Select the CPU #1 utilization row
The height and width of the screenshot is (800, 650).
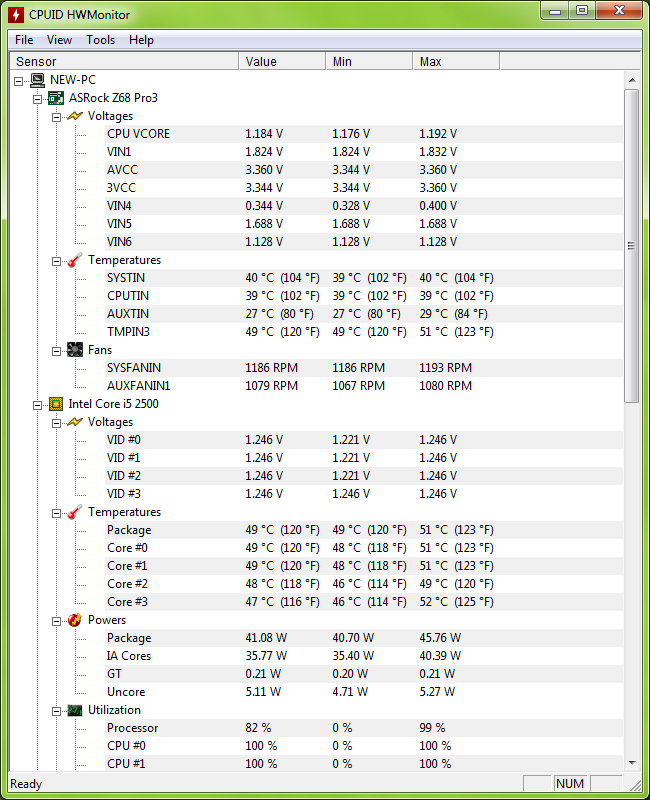click(x=364, y=764)
